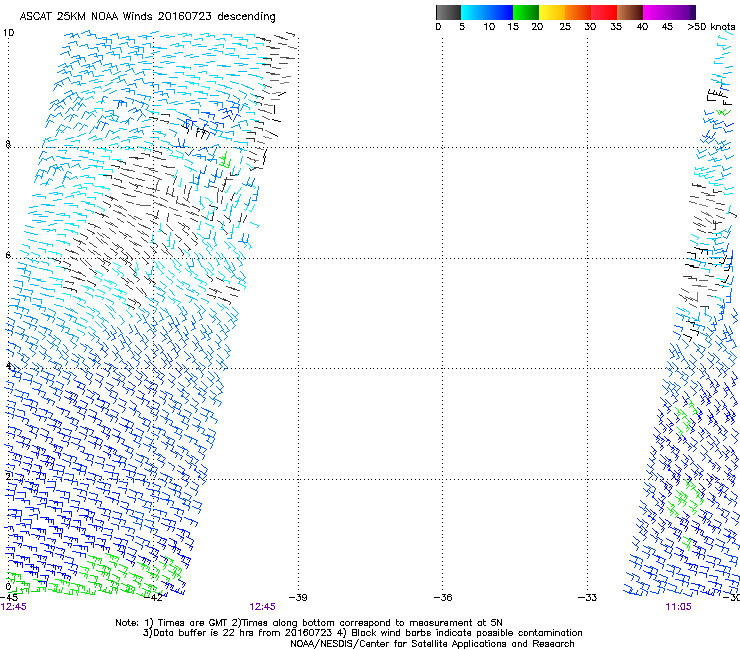This screenshot has height=650, width=740.
Task: Click the longitude label '-45'
Action: [8, 597]
